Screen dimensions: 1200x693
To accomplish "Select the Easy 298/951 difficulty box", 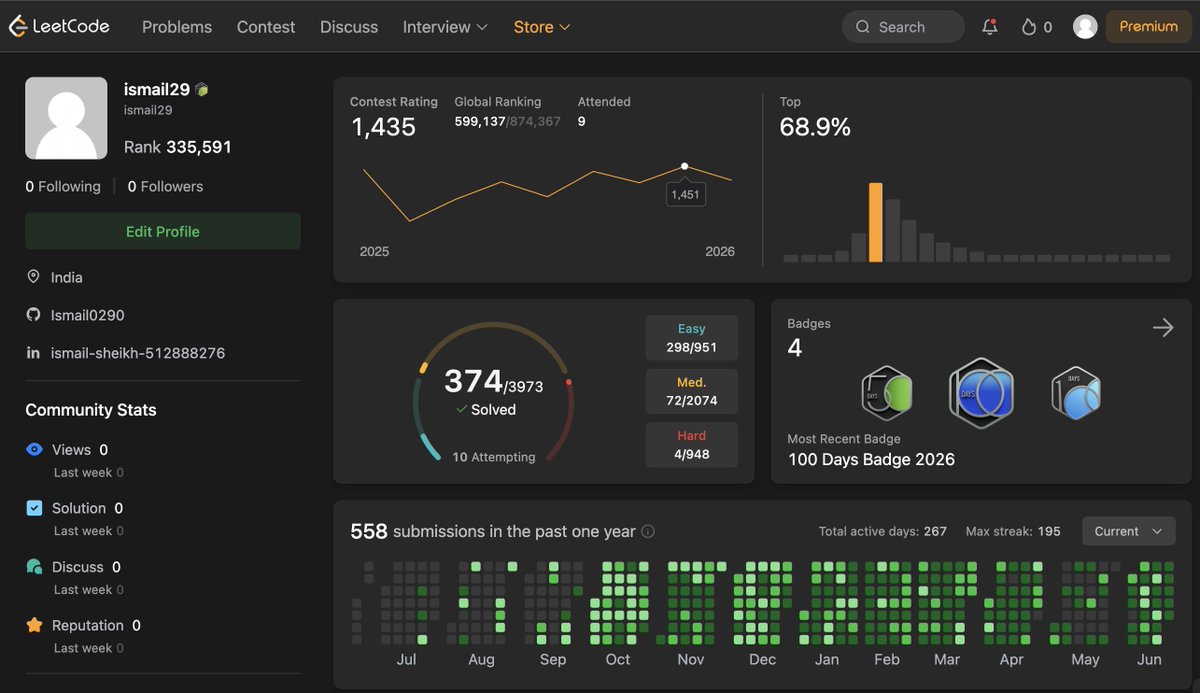I will click(x=692, y=338).
